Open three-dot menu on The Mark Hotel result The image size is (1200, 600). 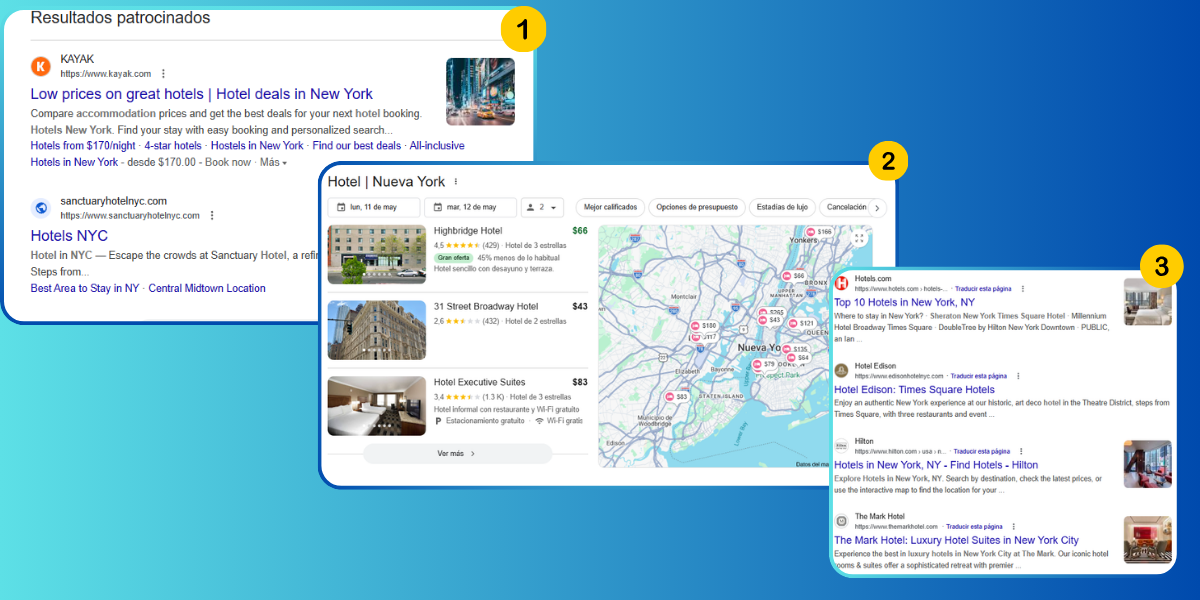1014,526
